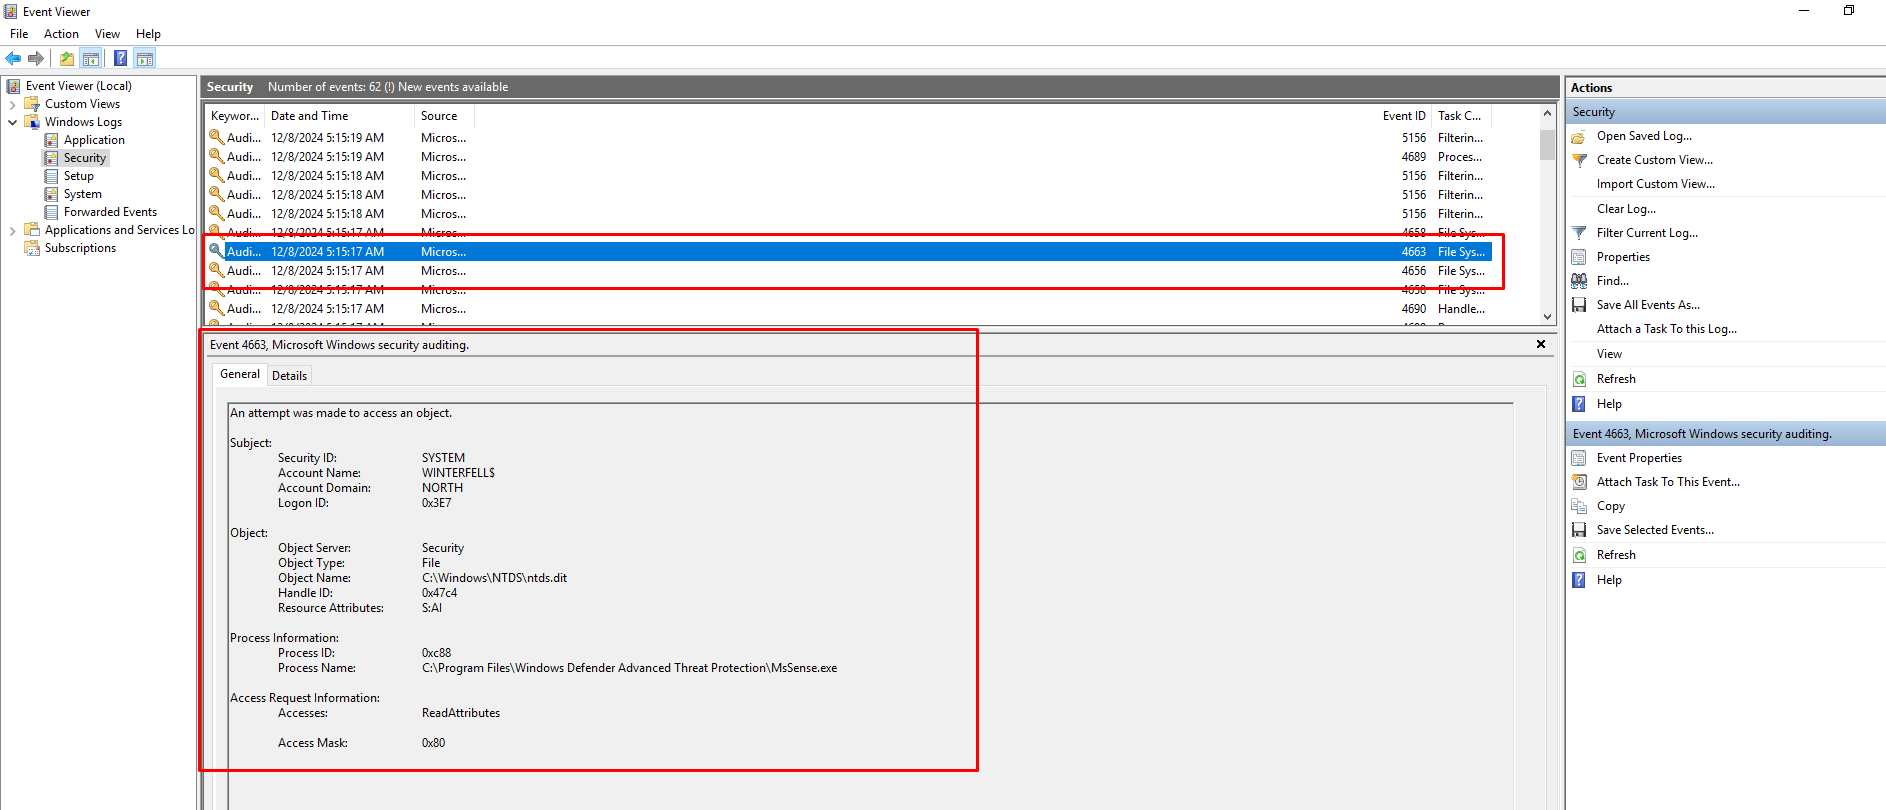Click the Setup log icon in tree
Viewport: 1886px width, 810px height.
(51, 176)
